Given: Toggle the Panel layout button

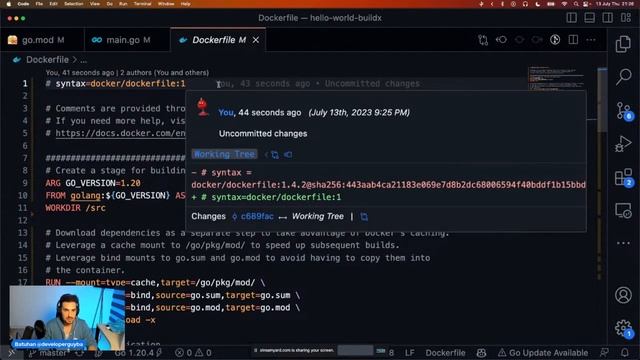Looking at the screenshot, I should (x=589, y=18).
